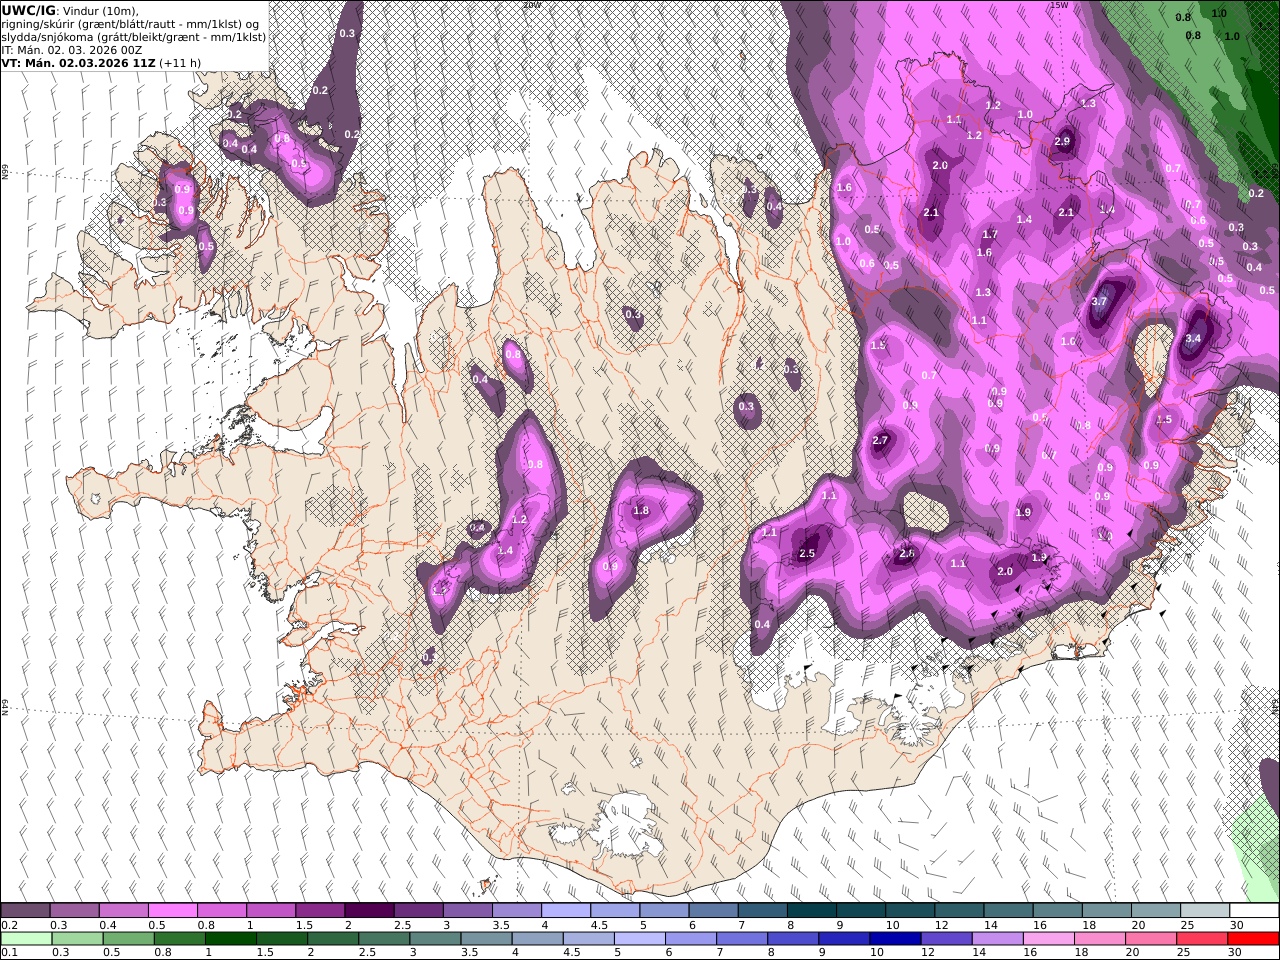Click the 'Vindur (10m)' header text
This screenshot has height=960, width=1280.
[x=100, y=10]
